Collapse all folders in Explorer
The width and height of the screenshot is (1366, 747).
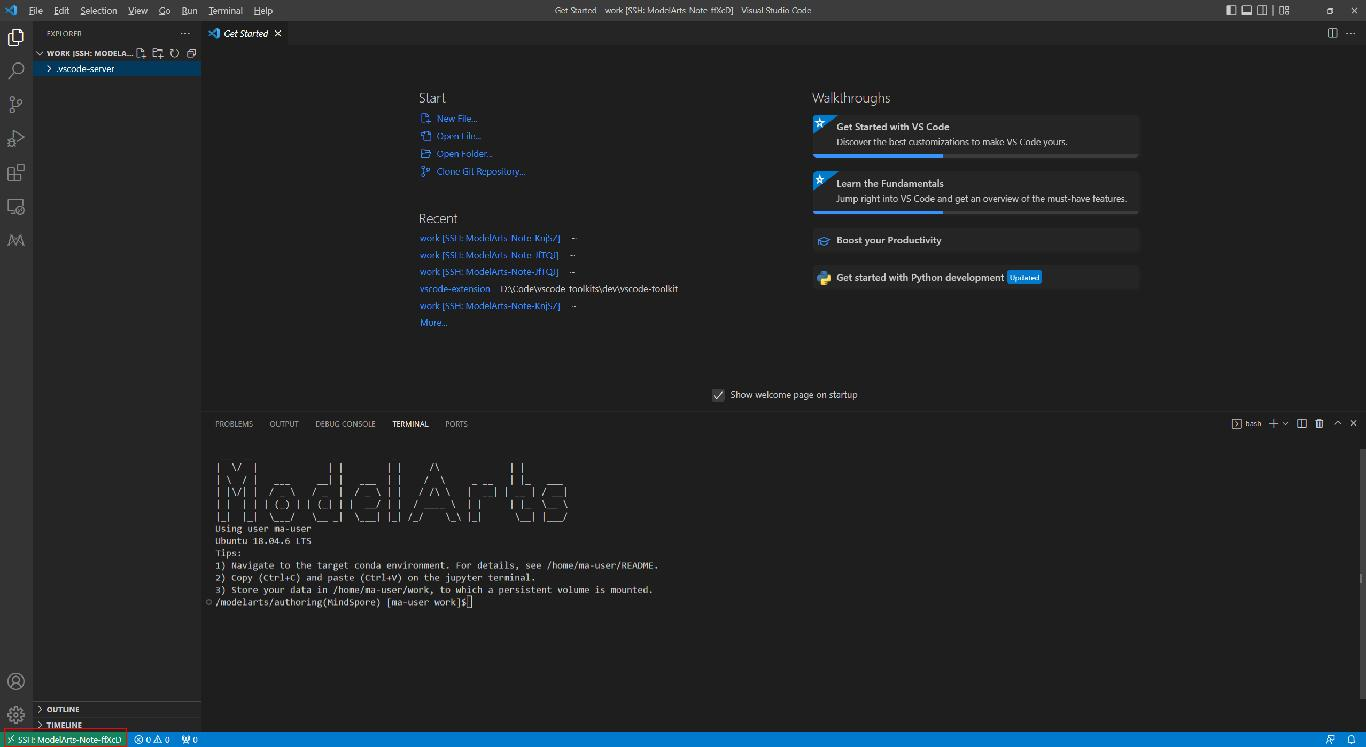190,53
